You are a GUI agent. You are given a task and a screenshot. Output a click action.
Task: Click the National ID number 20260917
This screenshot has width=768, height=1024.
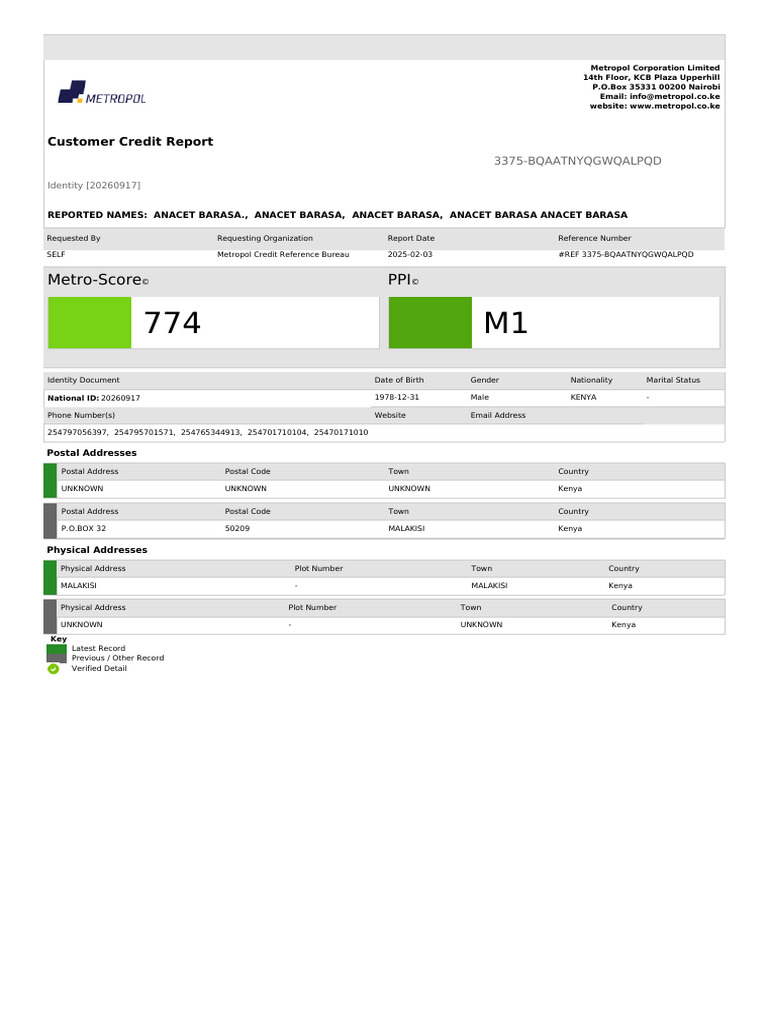pos(120,398)
